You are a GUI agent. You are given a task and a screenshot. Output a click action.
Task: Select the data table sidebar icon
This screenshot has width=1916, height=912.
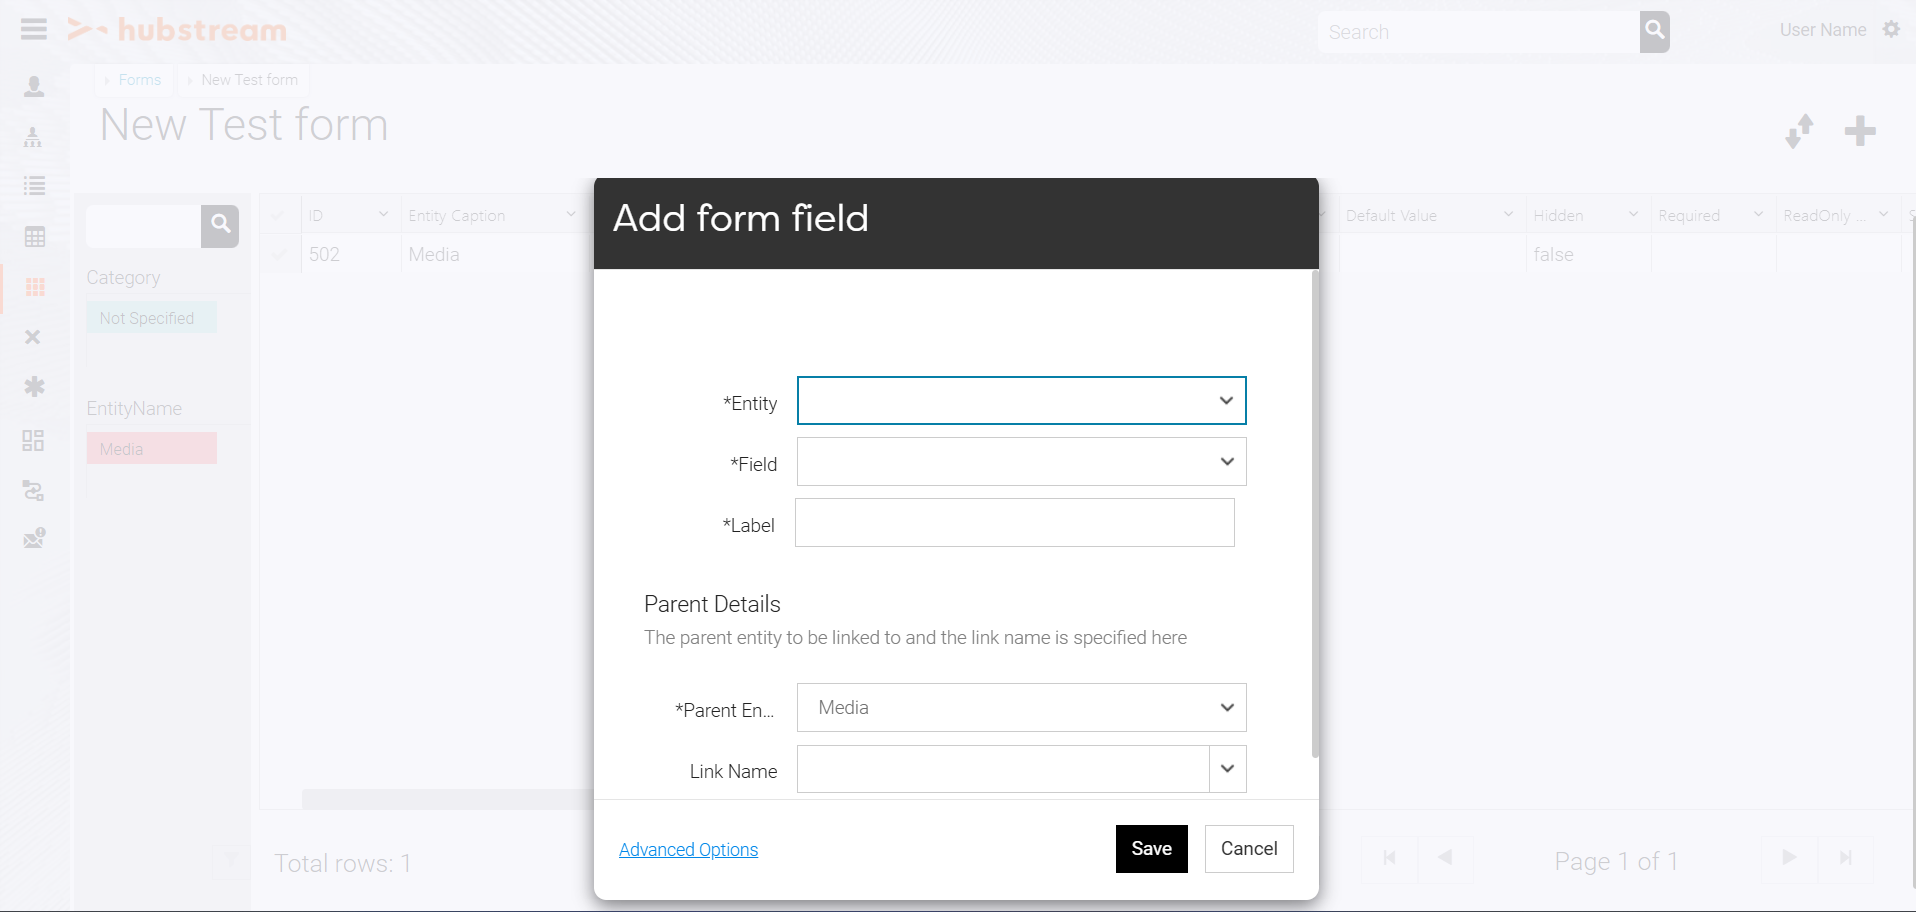(33, 237)
